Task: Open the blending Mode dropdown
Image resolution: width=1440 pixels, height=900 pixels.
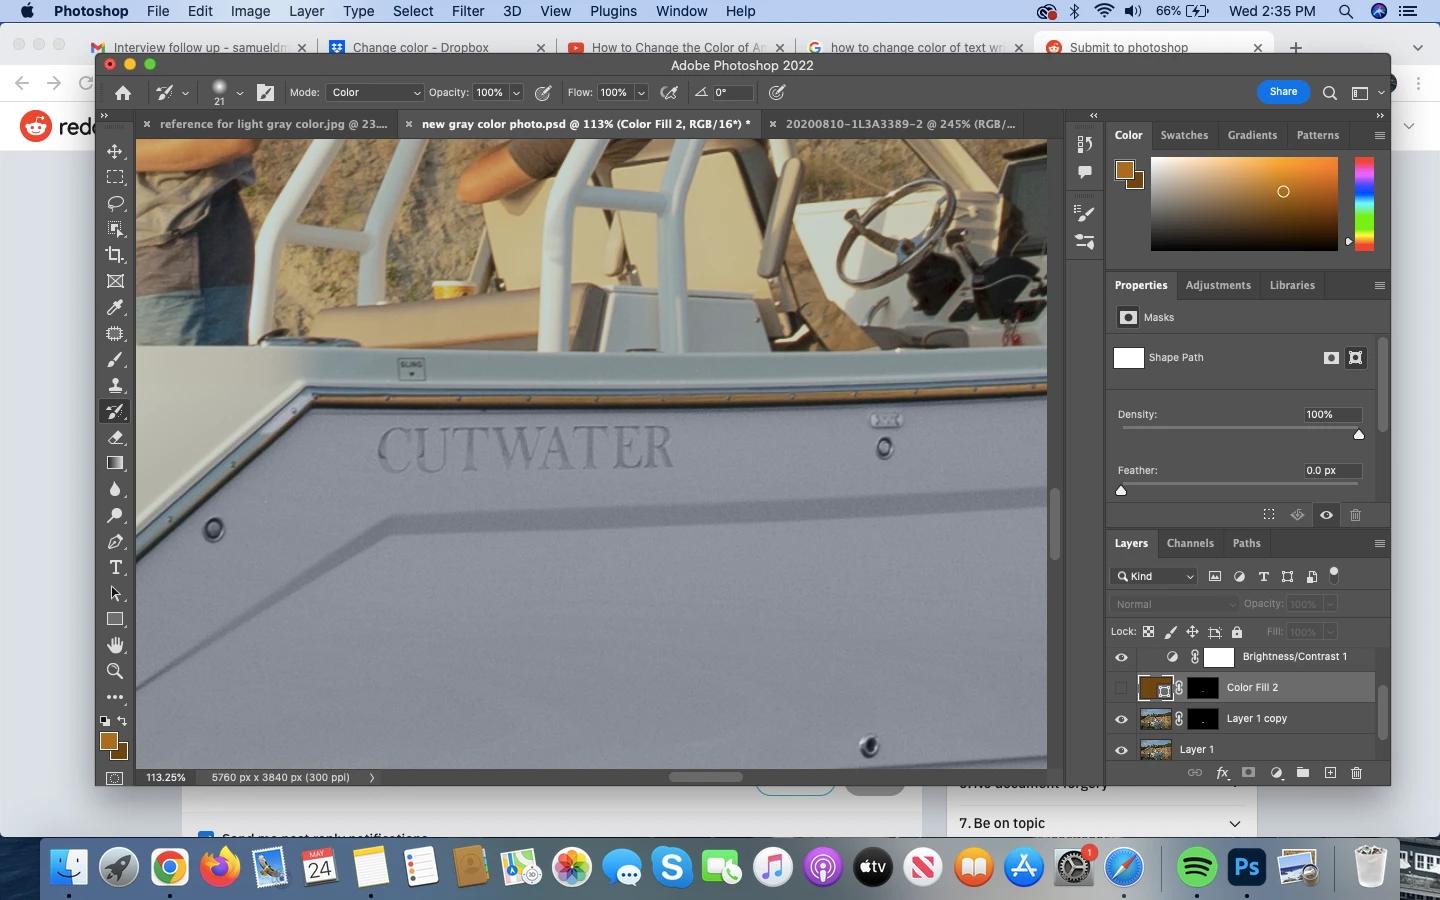Action: point(375,93)
